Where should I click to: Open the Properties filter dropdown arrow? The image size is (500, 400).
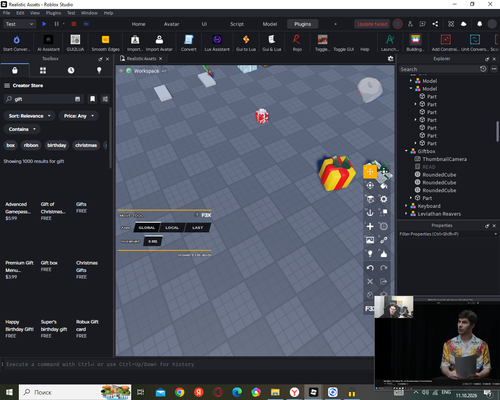[x=495, y=234]
